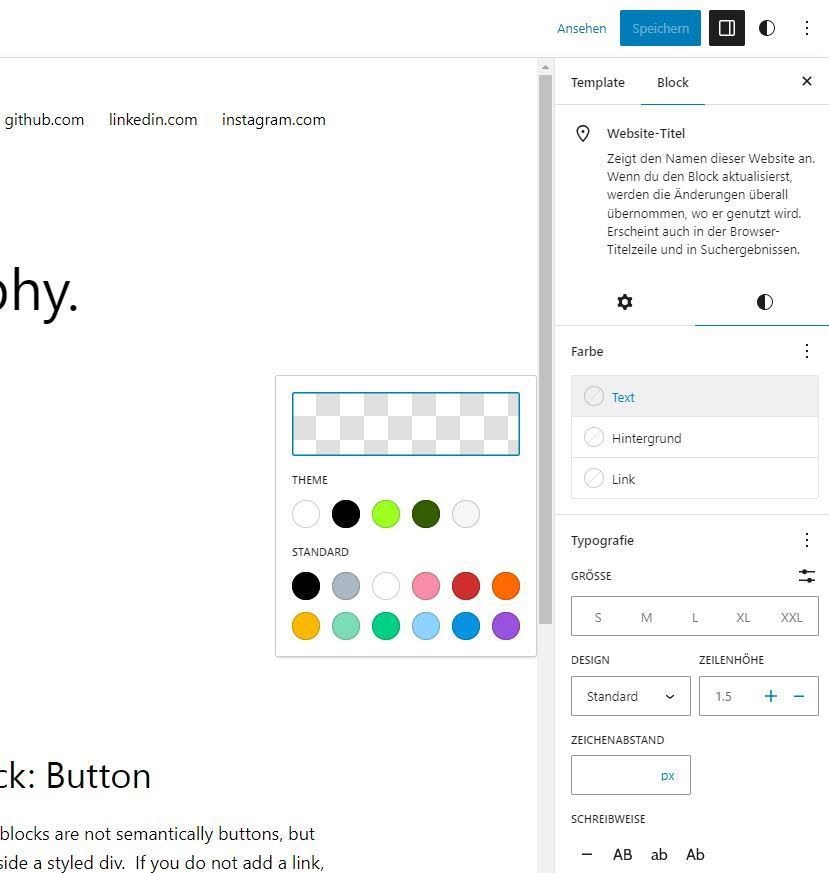This screenshot has height=873, width=829.
Task: Open the Styles half-circle icon in top bar
Action: click(767, 28)
